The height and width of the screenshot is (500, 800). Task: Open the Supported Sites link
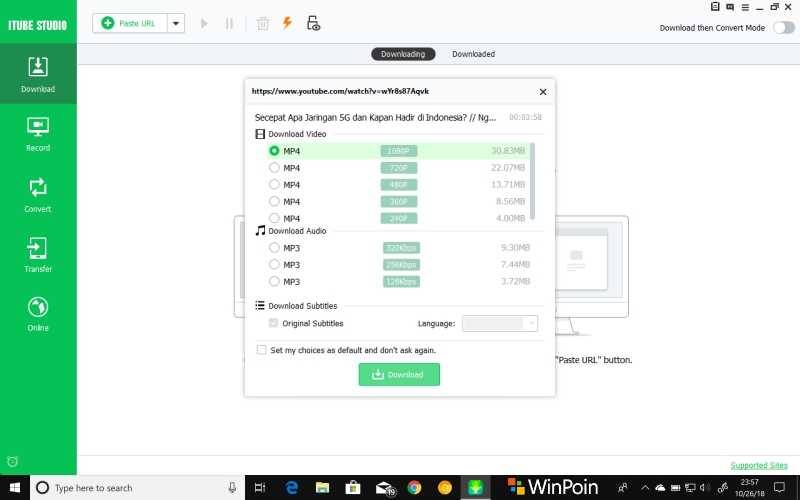pos(759,465)
